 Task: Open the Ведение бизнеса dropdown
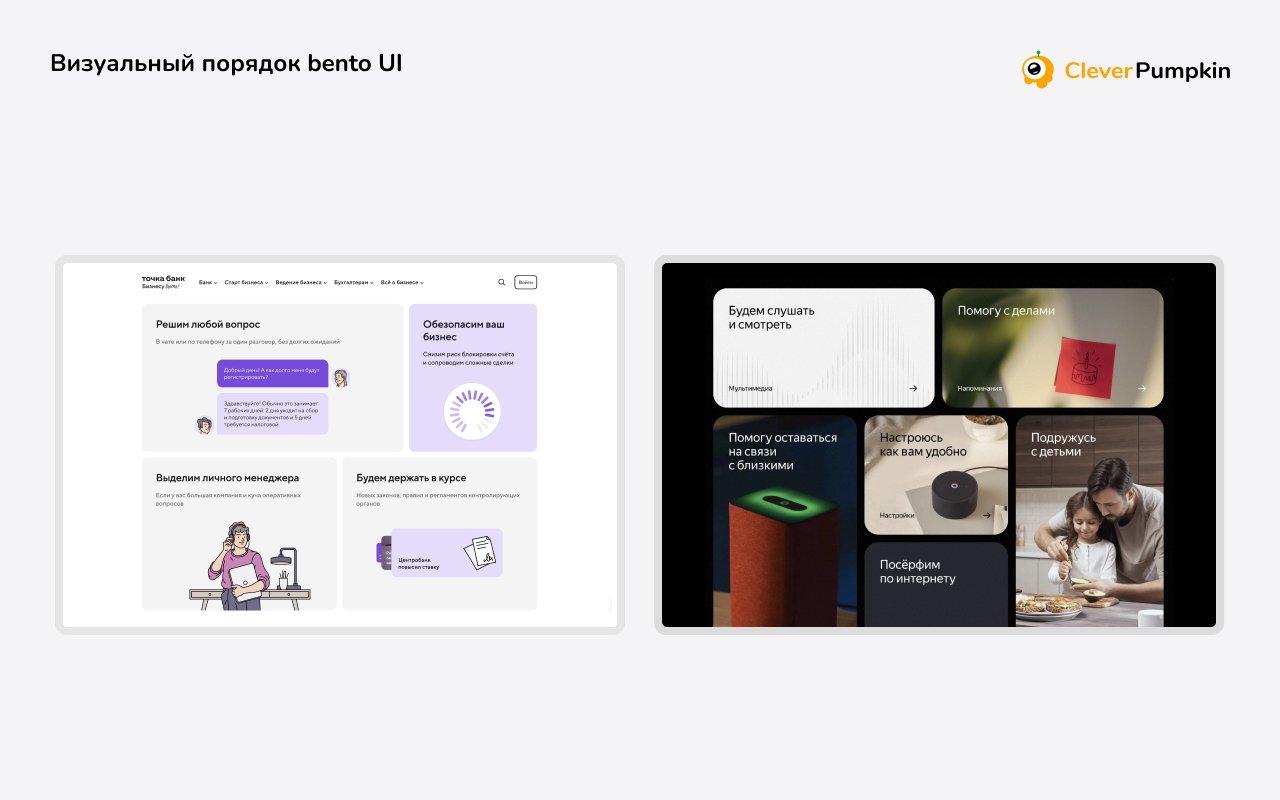pyautogui.click(x=301, y=282)
